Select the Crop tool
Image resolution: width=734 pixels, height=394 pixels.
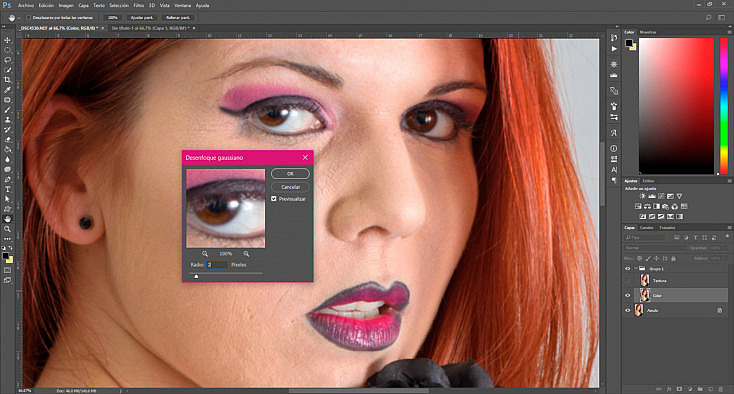(7, 80)
